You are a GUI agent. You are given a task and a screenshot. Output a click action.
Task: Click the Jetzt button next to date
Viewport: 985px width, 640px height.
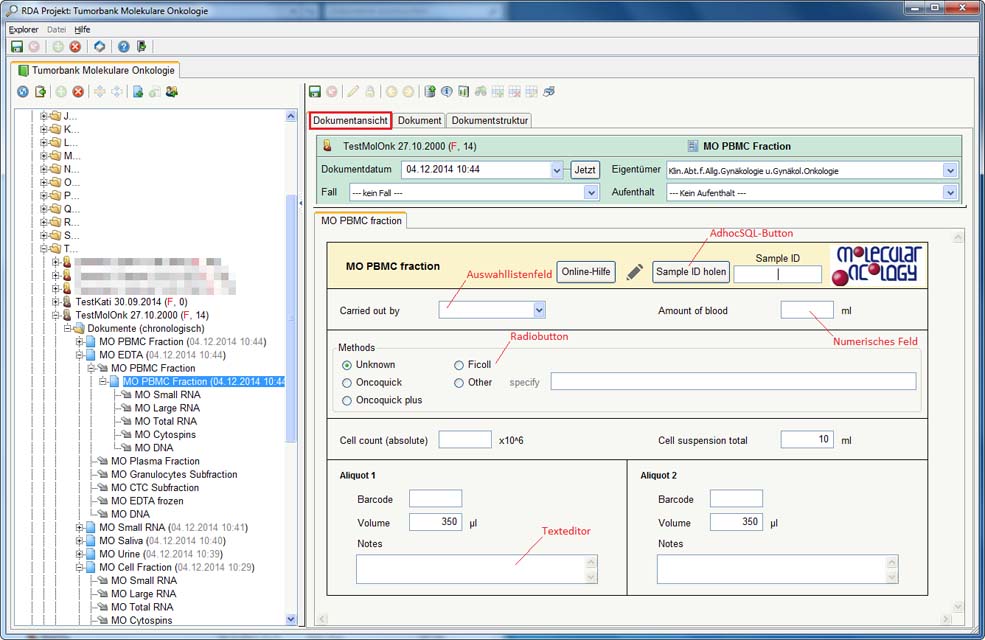[585, 170]
